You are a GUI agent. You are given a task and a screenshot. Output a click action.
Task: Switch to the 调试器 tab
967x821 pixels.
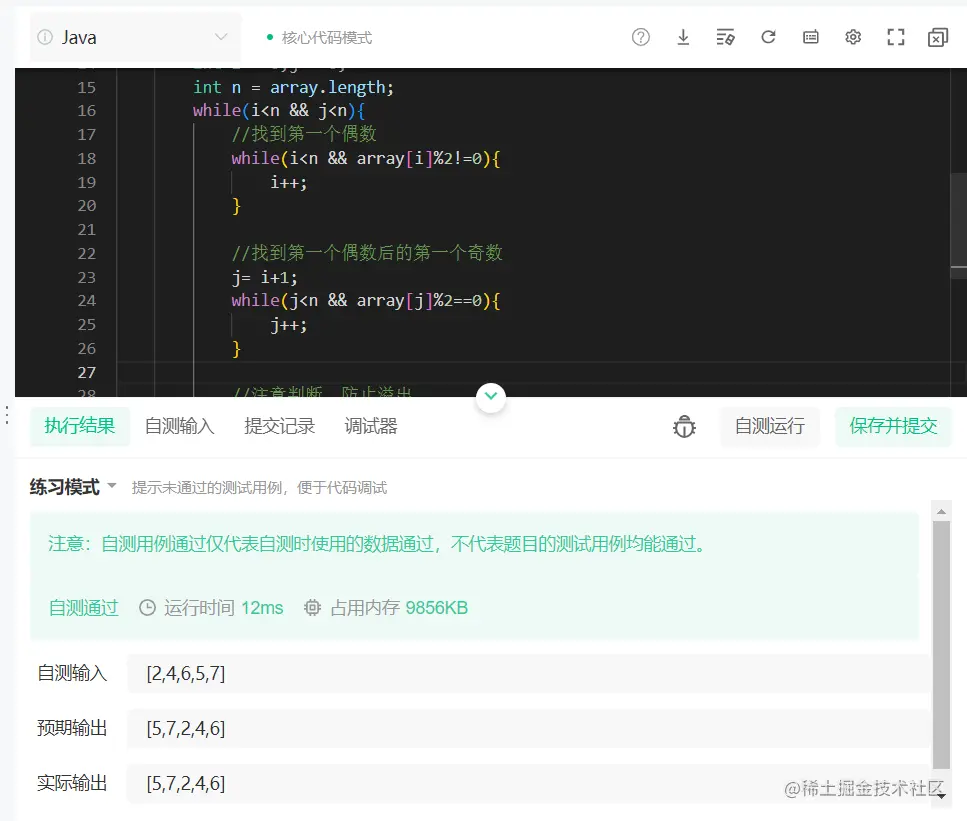[371, 426]
